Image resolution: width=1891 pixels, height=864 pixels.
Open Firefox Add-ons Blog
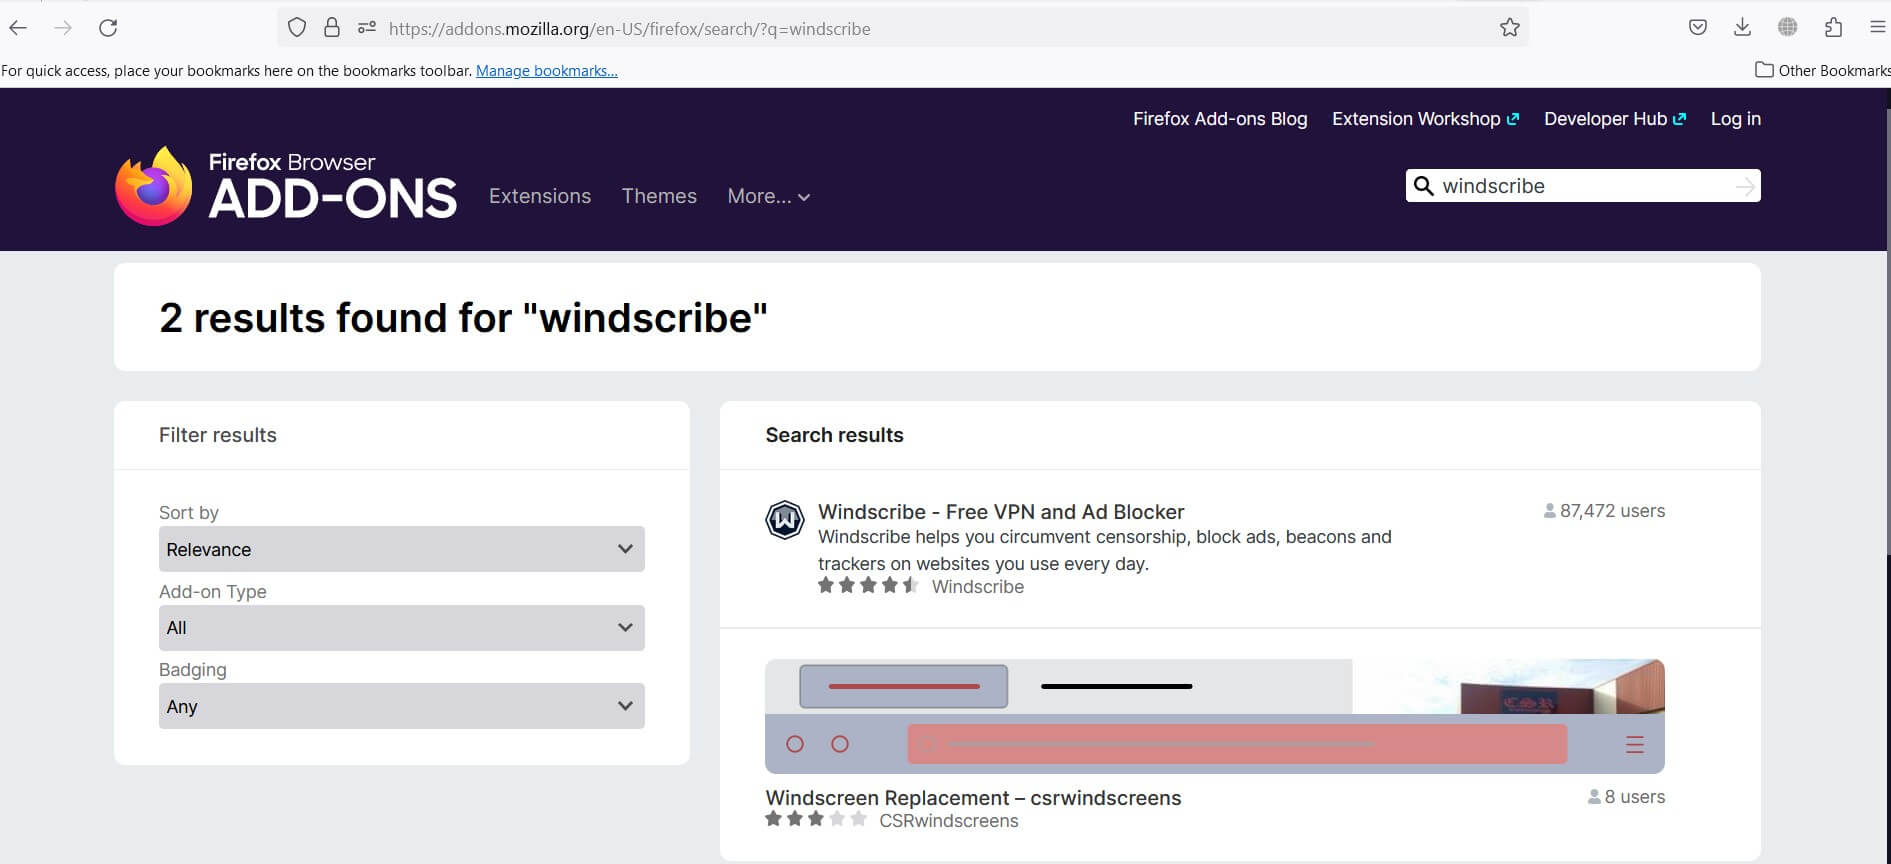[1220, 119]
